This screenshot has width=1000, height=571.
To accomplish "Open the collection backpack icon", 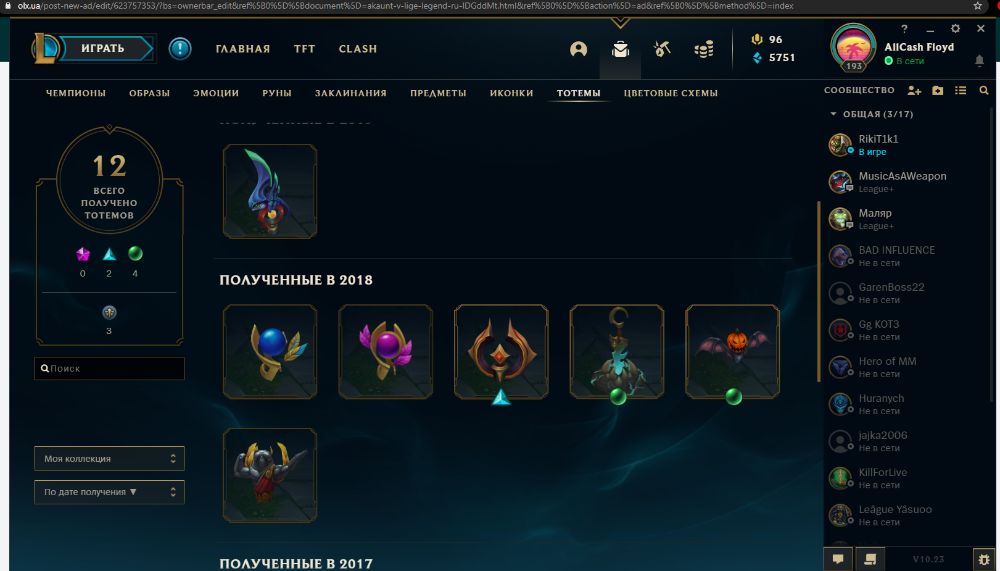I will [621, 49].
